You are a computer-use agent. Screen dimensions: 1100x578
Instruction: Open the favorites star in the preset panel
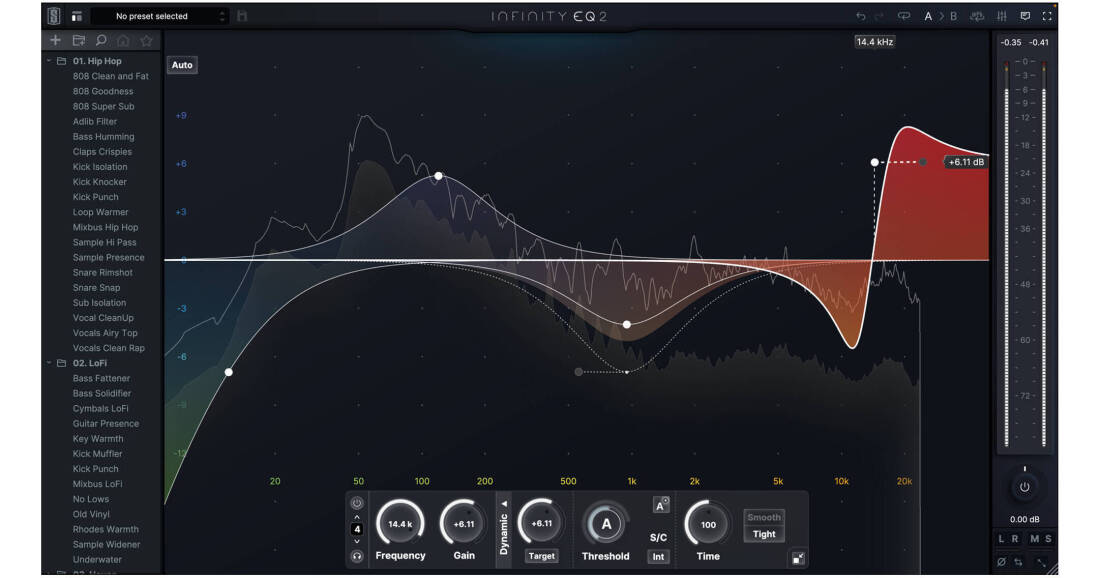pos(145,40)
